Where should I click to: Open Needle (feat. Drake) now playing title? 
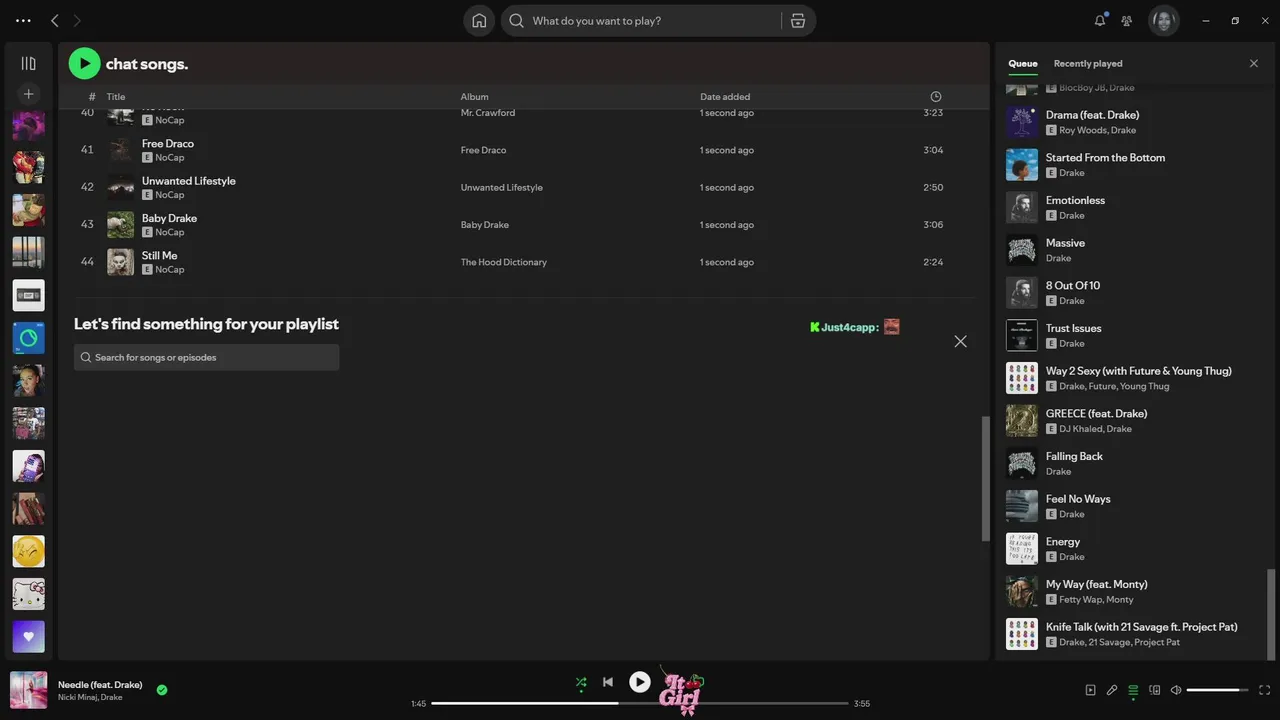click(100, 685)
